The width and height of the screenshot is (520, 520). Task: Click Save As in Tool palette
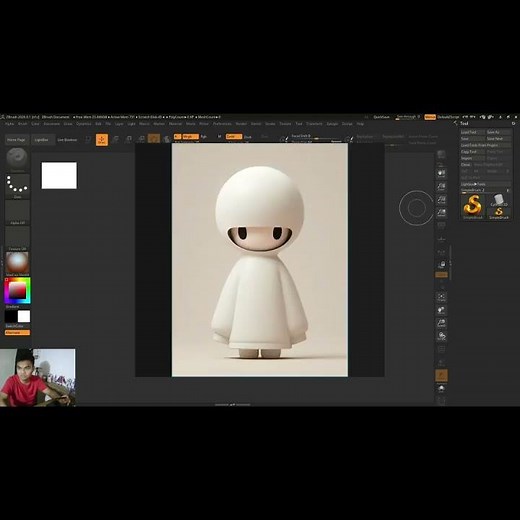click(498, 132)
